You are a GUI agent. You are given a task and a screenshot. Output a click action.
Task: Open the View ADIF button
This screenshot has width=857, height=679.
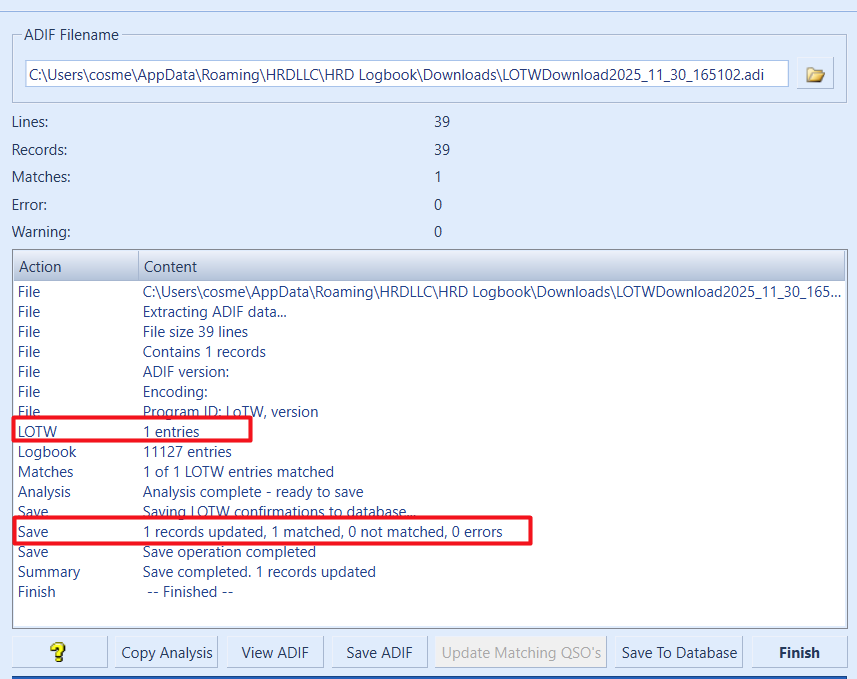click(275, 652)
